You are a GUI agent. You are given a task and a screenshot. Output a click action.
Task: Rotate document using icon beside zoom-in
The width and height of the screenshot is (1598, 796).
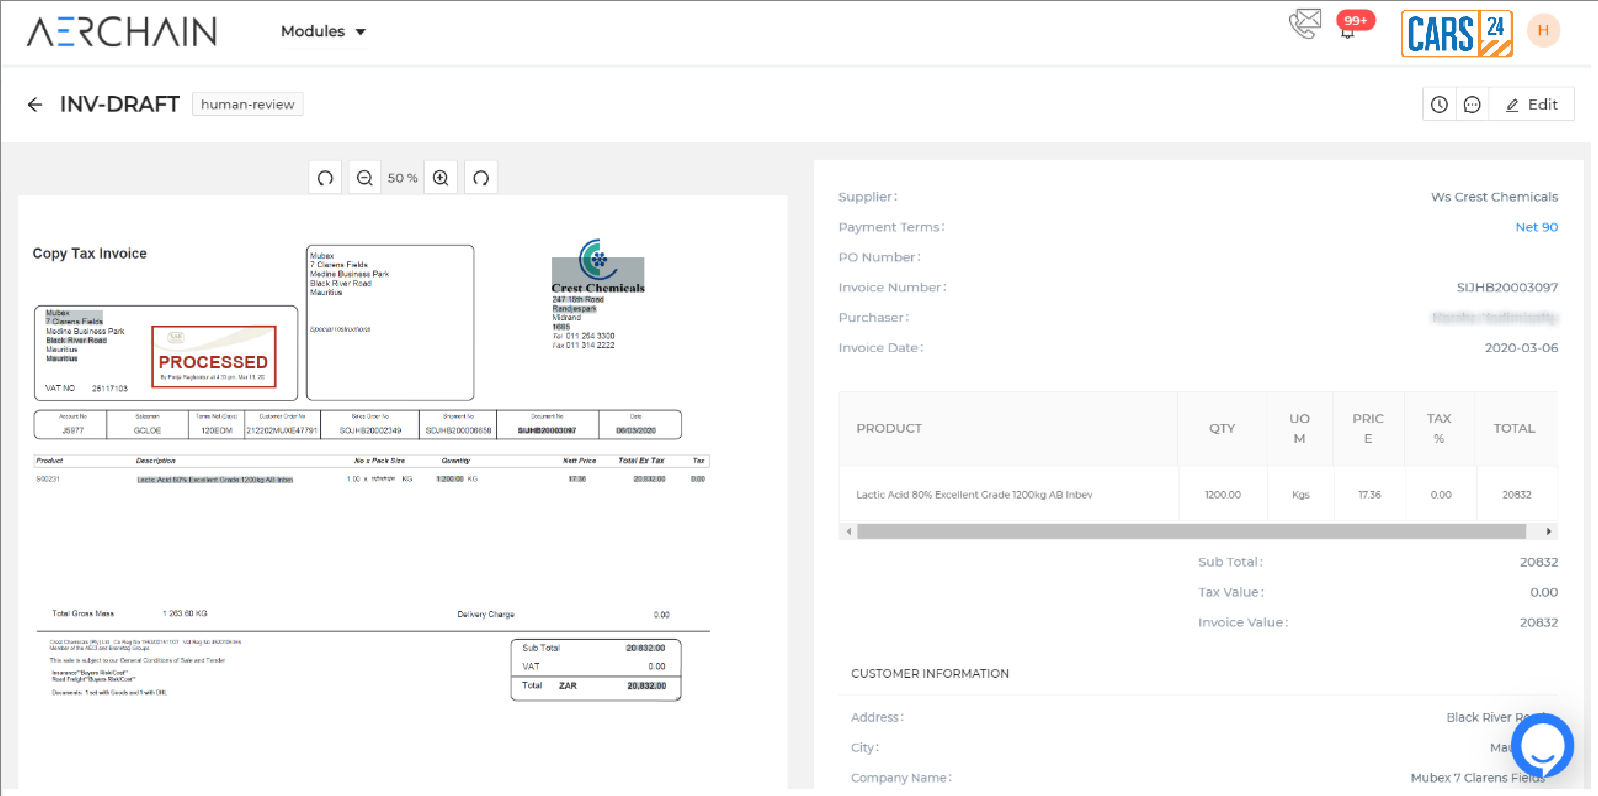pos(481,178)
